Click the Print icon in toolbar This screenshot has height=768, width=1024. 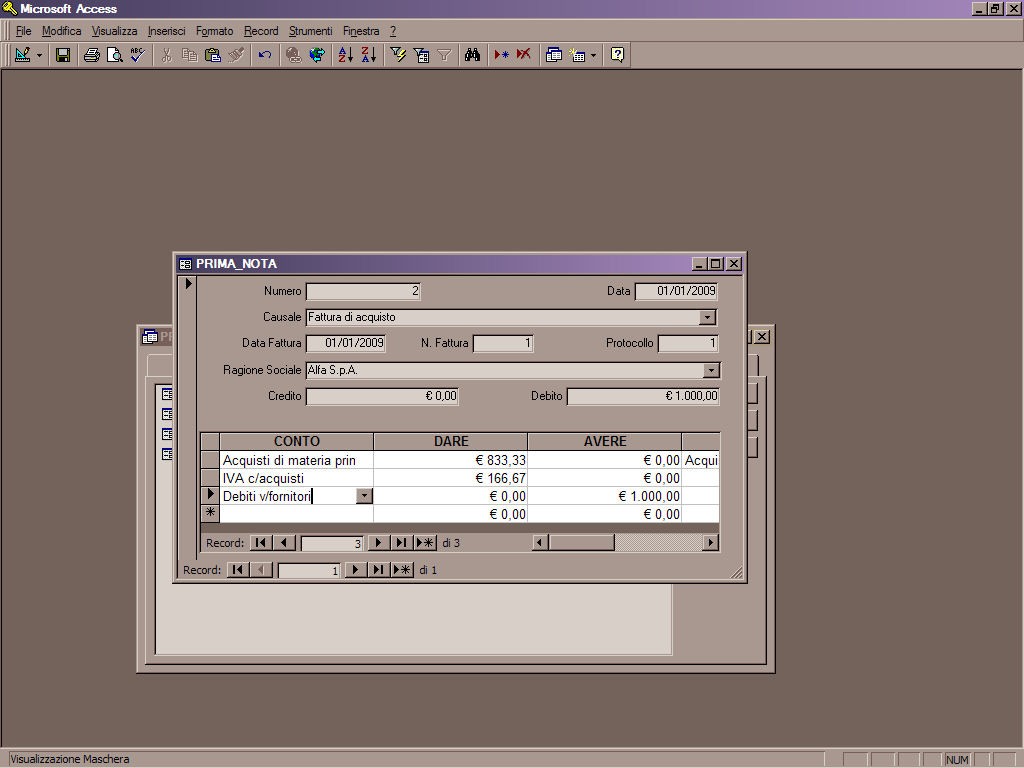click(91, 55)
